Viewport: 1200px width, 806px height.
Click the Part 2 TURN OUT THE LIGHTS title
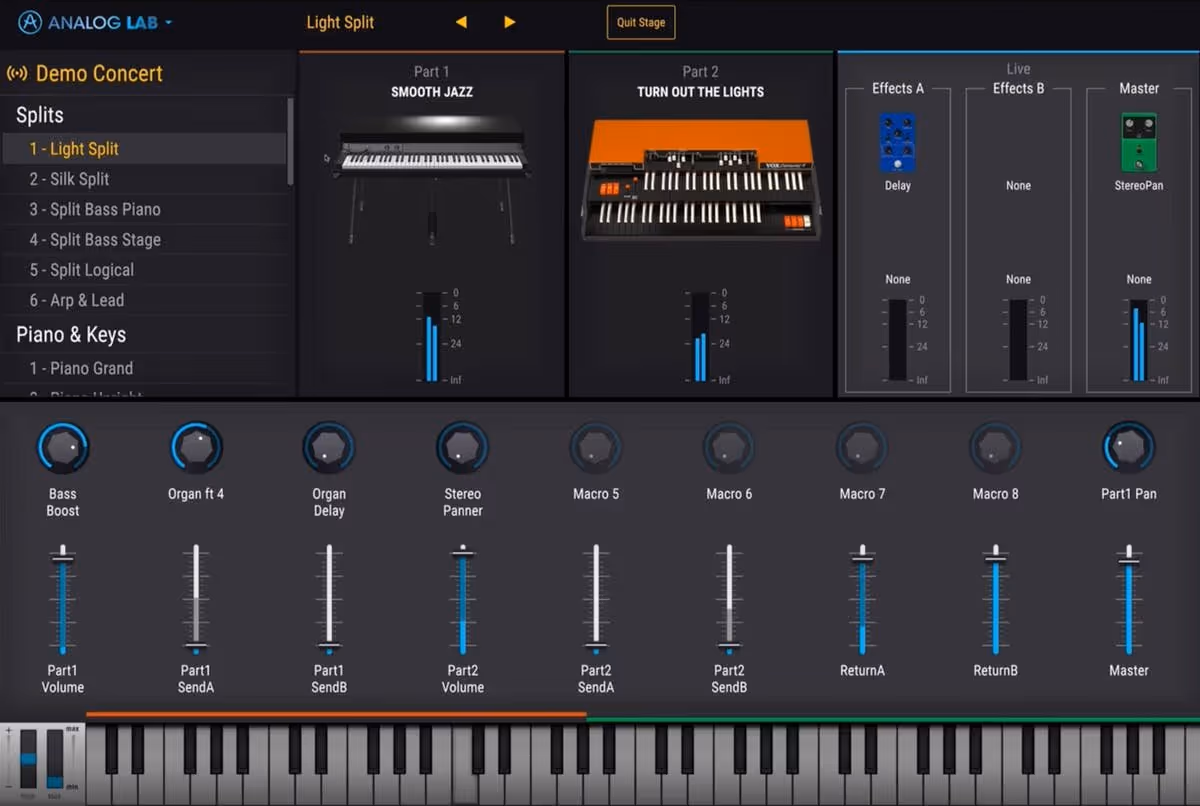point(701,92)
